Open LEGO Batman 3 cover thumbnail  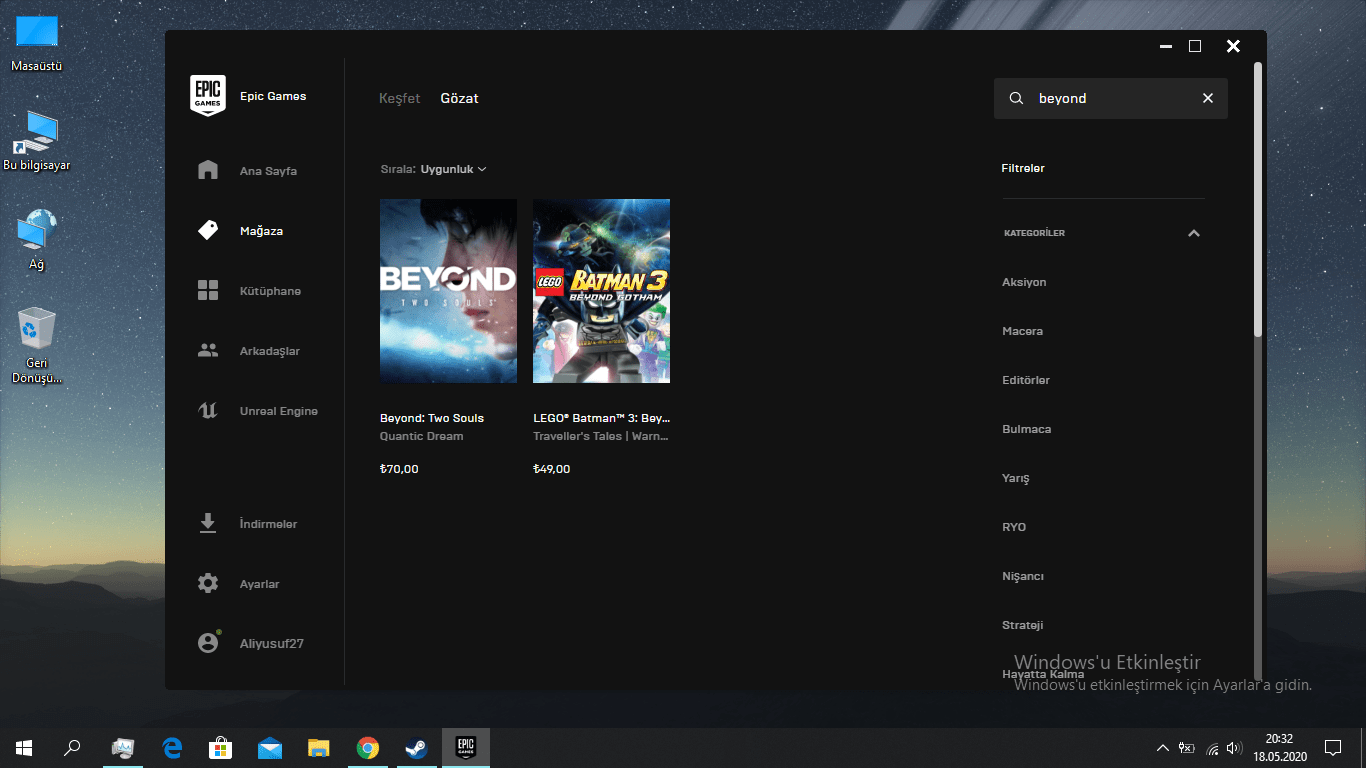click(601, 291)
